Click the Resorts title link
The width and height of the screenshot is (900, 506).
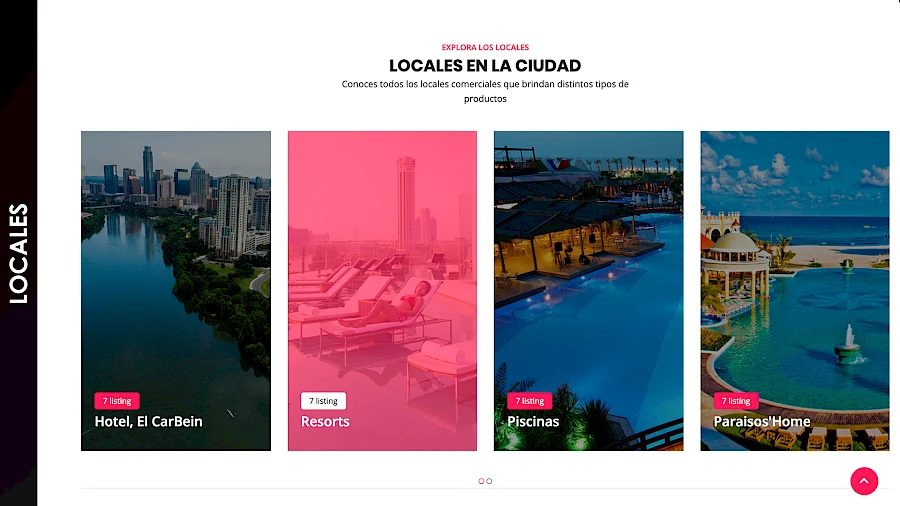coord(325,421)
